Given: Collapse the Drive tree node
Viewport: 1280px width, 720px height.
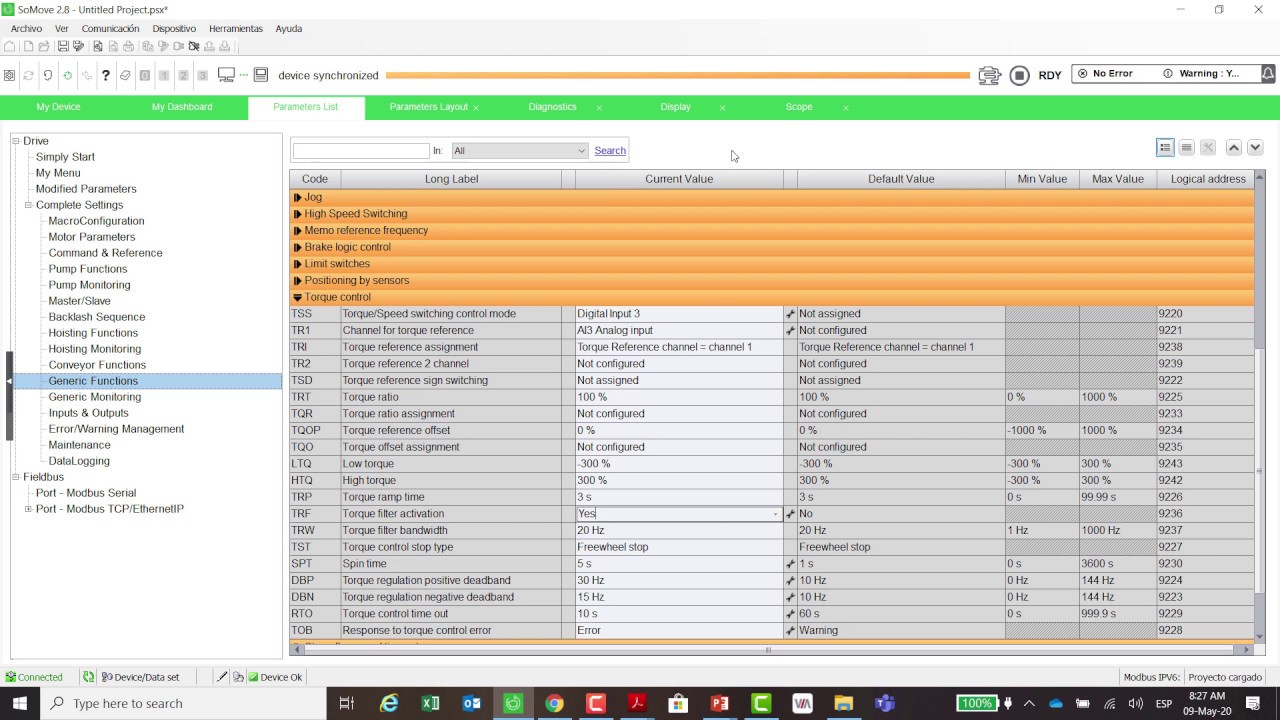Looking at the screenshot, I should pyautogui.click(x=16, y=141).
